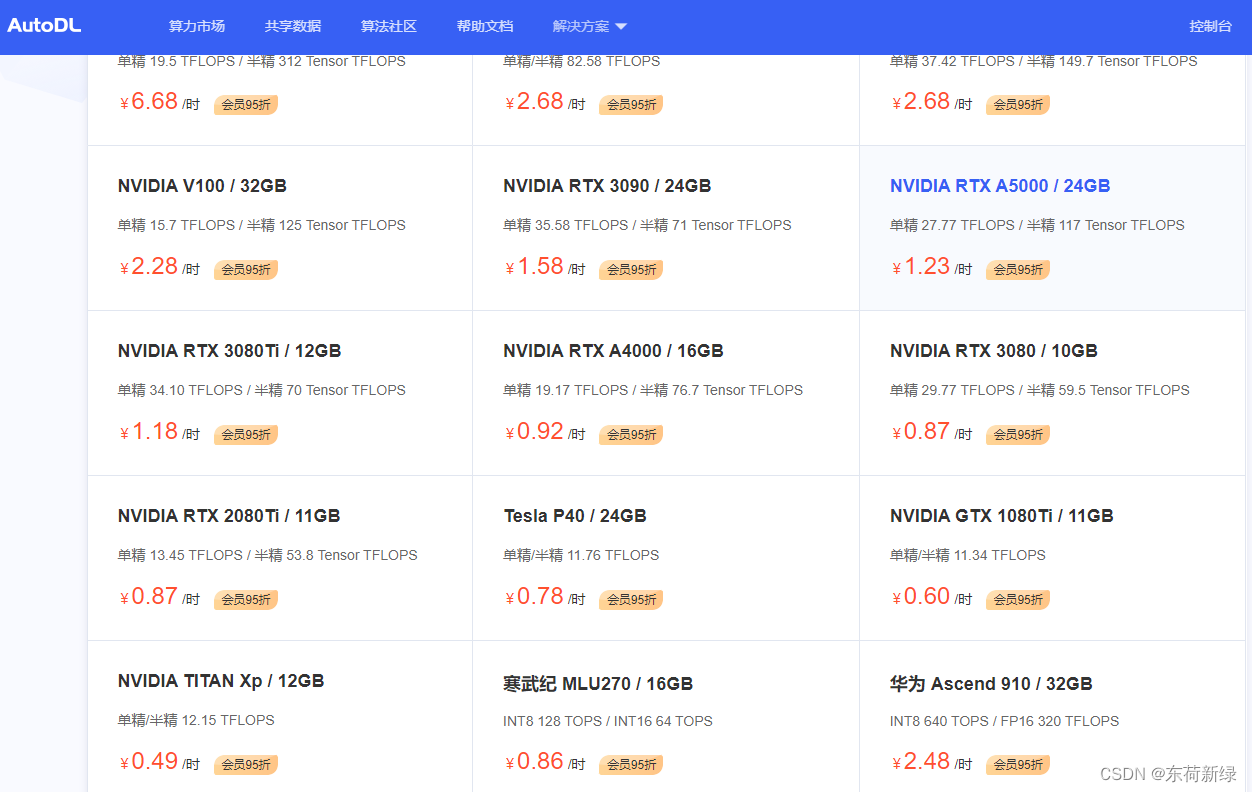Click the 会员95折 badge on the Ascend 910 card
Screen dimensions: 1252x792
click(x=1018, y=764)
